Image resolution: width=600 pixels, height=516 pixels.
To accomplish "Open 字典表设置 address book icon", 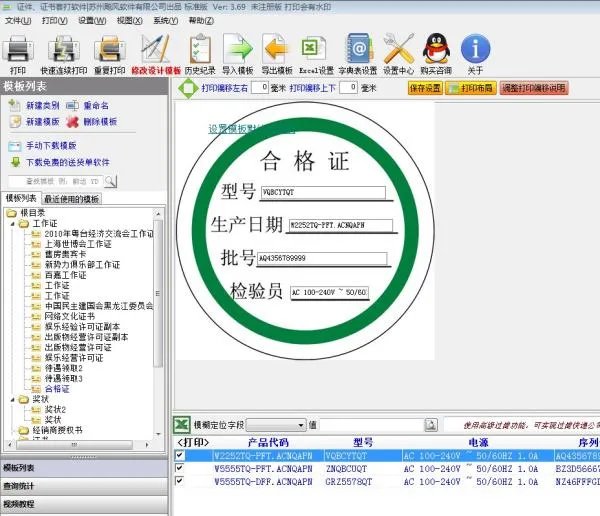I will point(359,48).
